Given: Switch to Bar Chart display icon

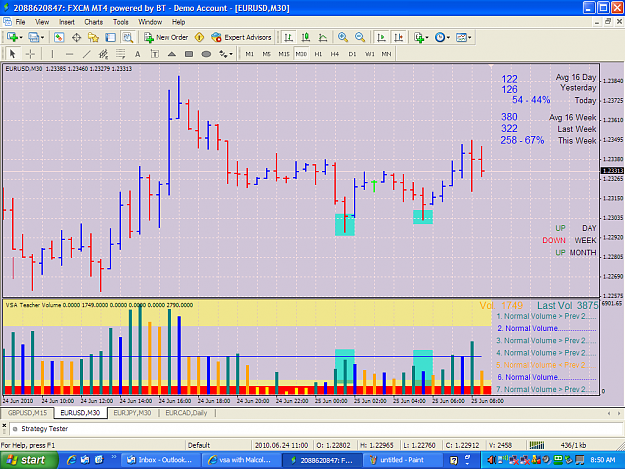Looking at the screenshot, I should [288, 37].
